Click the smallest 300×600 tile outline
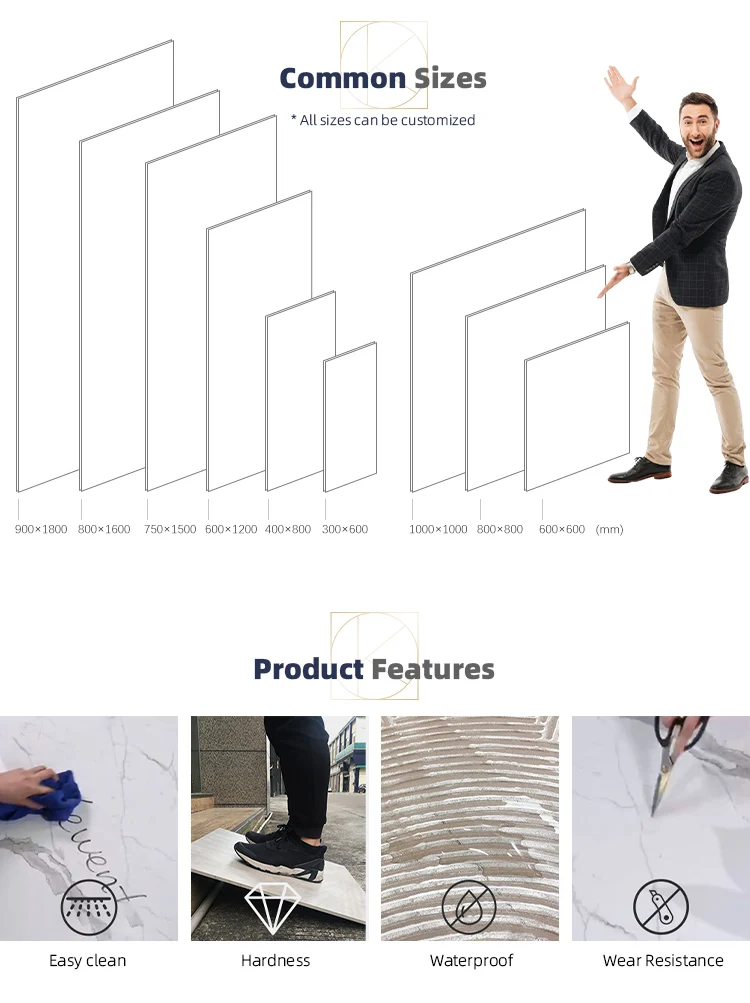Image resolution: width=750 pixels, height=1003 pixels. (350, 417)
